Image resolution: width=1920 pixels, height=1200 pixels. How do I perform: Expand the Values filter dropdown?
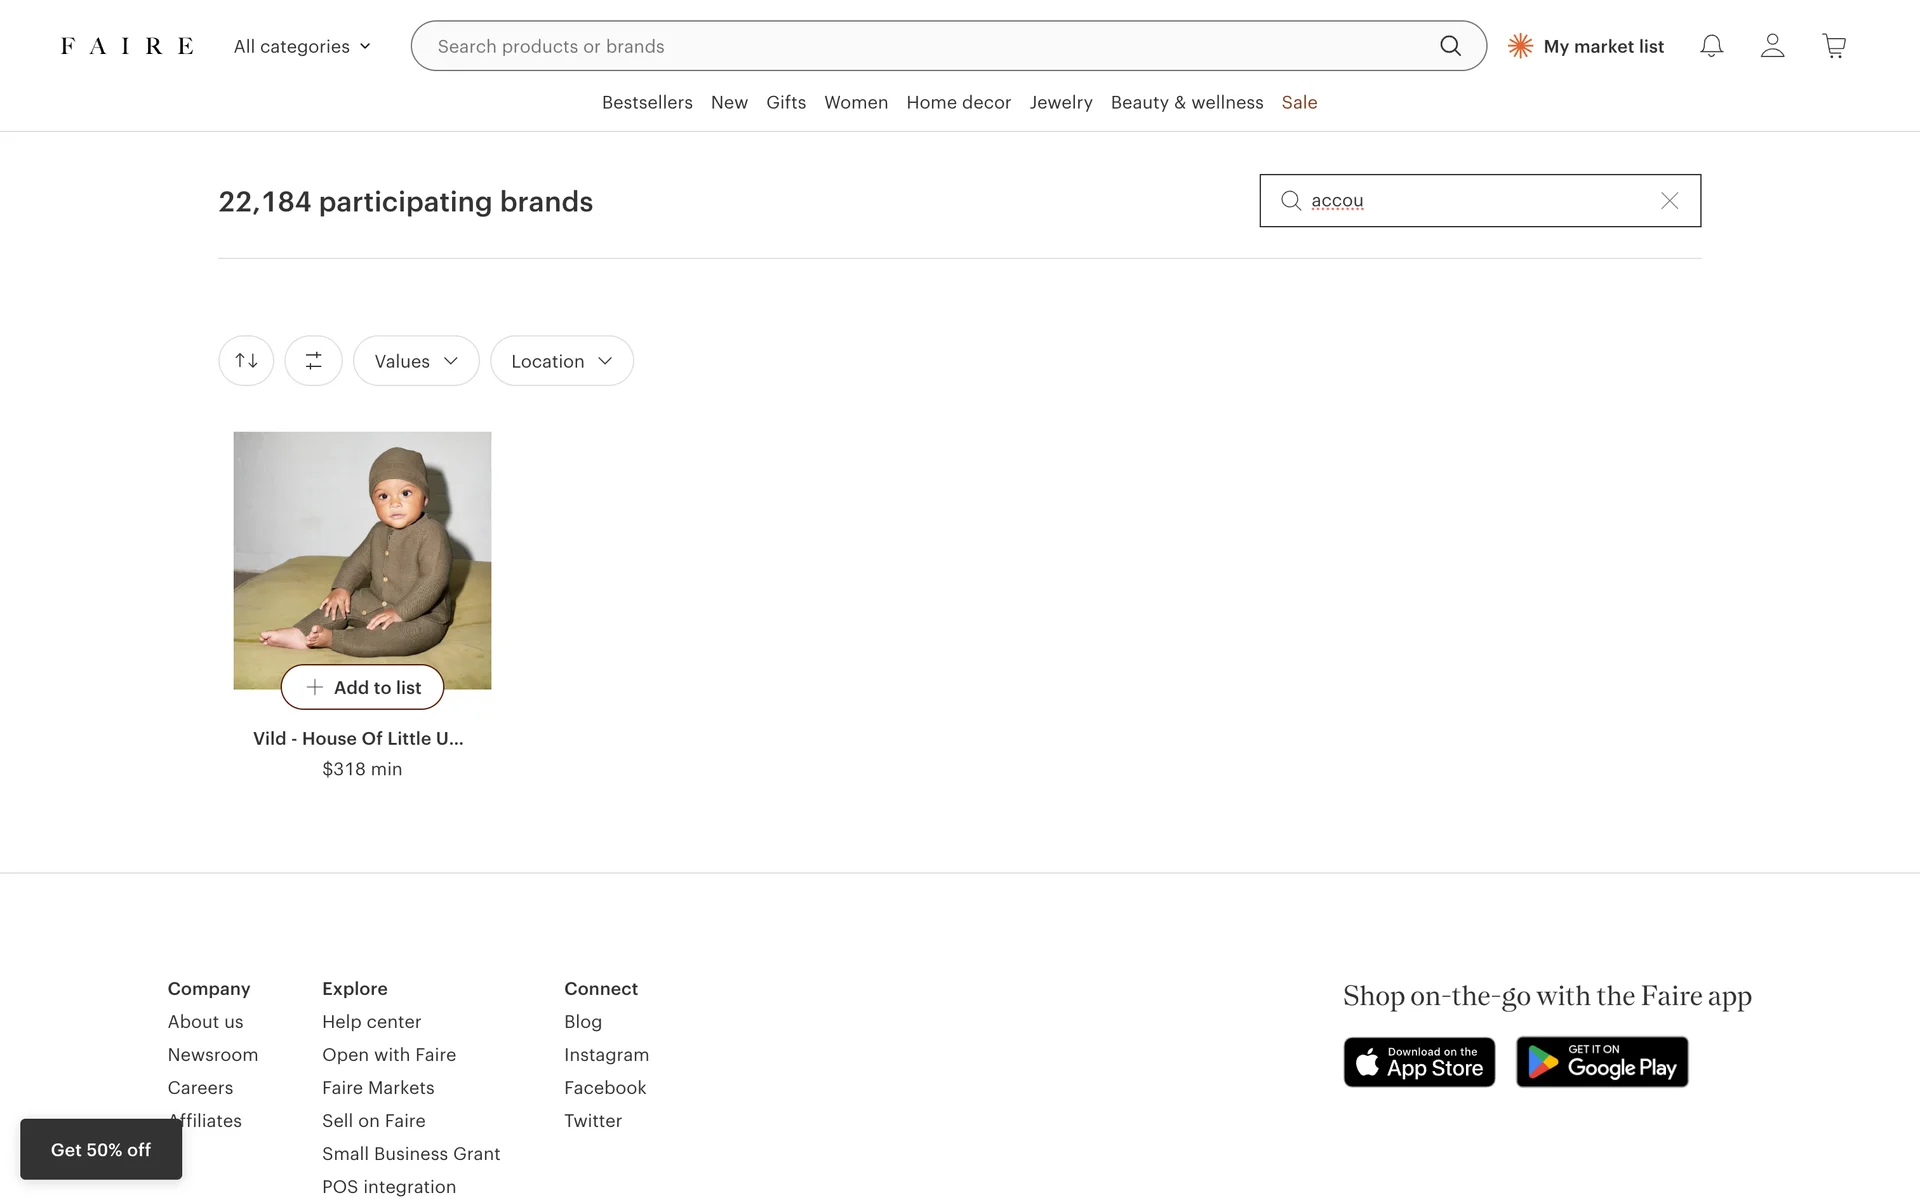pos(416,361)
